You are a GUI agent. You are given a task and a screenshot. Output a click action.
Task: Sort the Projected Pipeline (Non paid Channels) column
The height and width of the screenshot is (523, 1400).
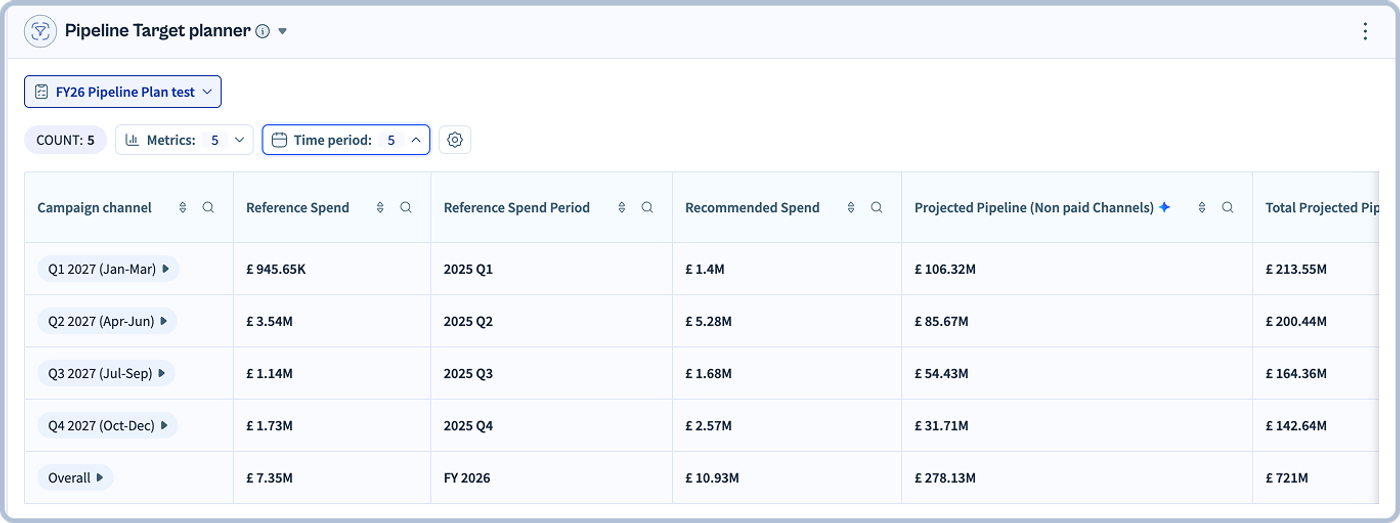pyautogui.click(x=1202, y=208)
